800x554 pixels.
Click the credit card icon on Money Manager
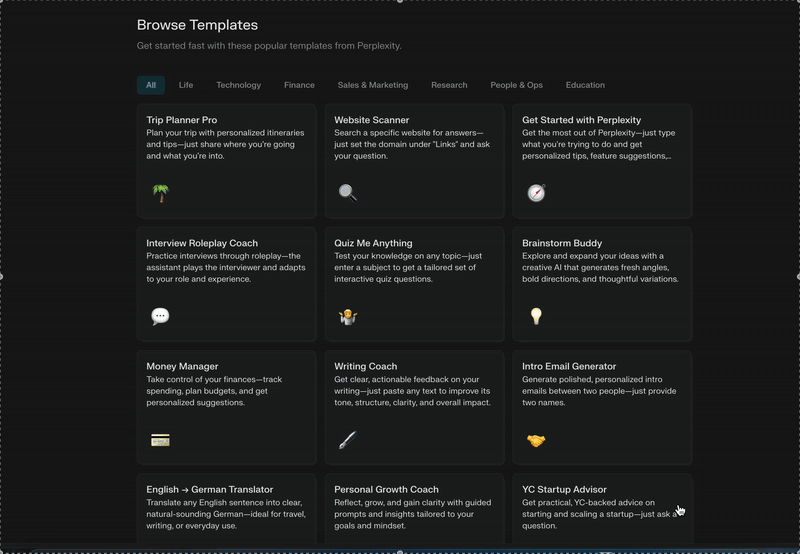point(160,440)
